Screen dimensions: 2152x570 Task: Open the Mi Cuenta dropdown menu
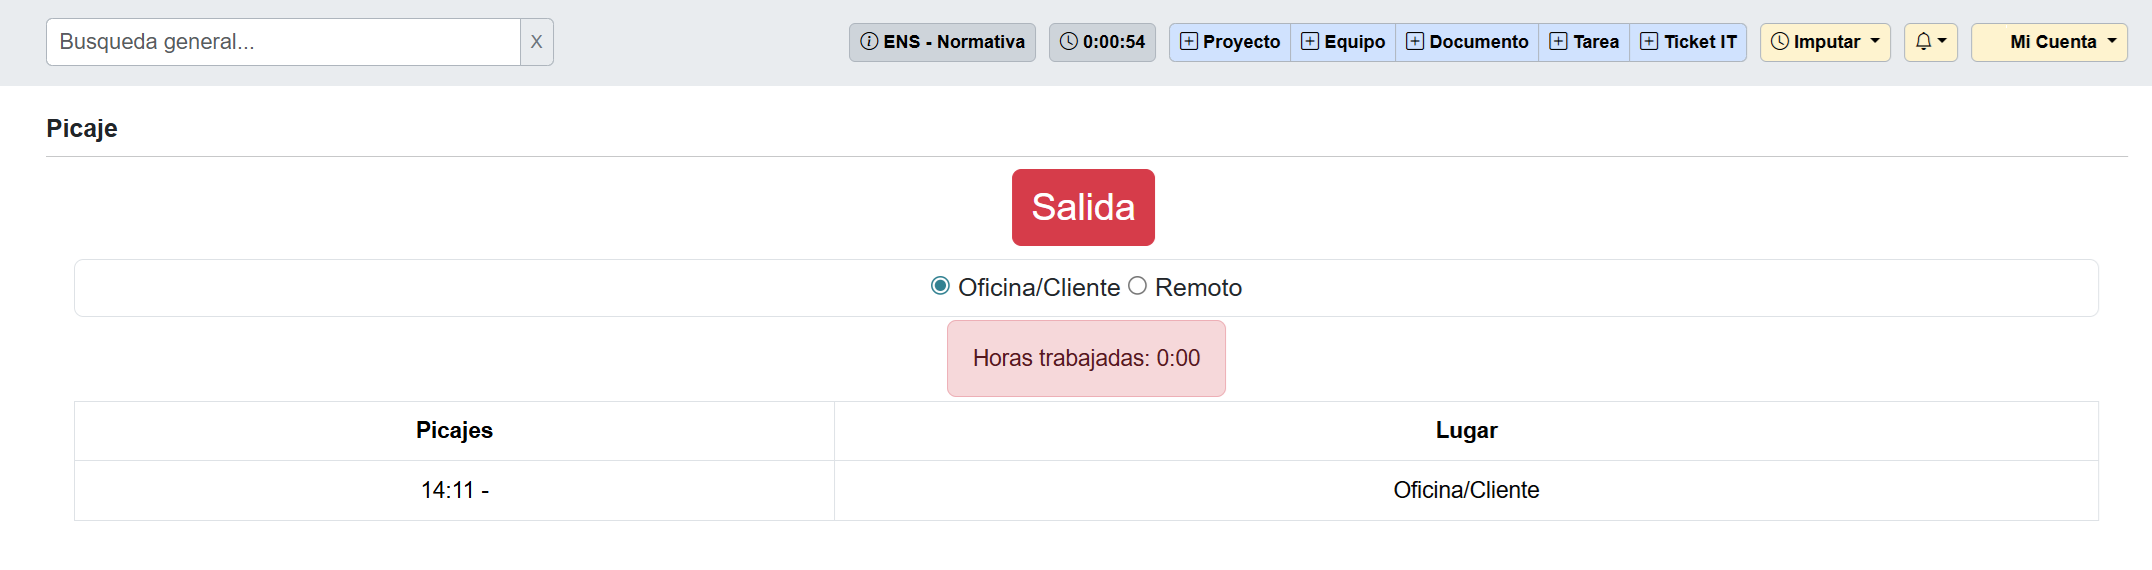(x=2049, y=42)
